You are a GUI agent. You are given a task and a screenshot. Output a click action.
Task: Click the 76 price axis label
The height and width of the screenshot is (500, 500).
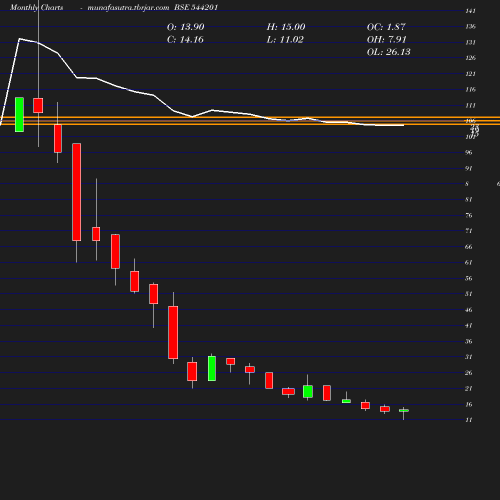coord(469,216)
